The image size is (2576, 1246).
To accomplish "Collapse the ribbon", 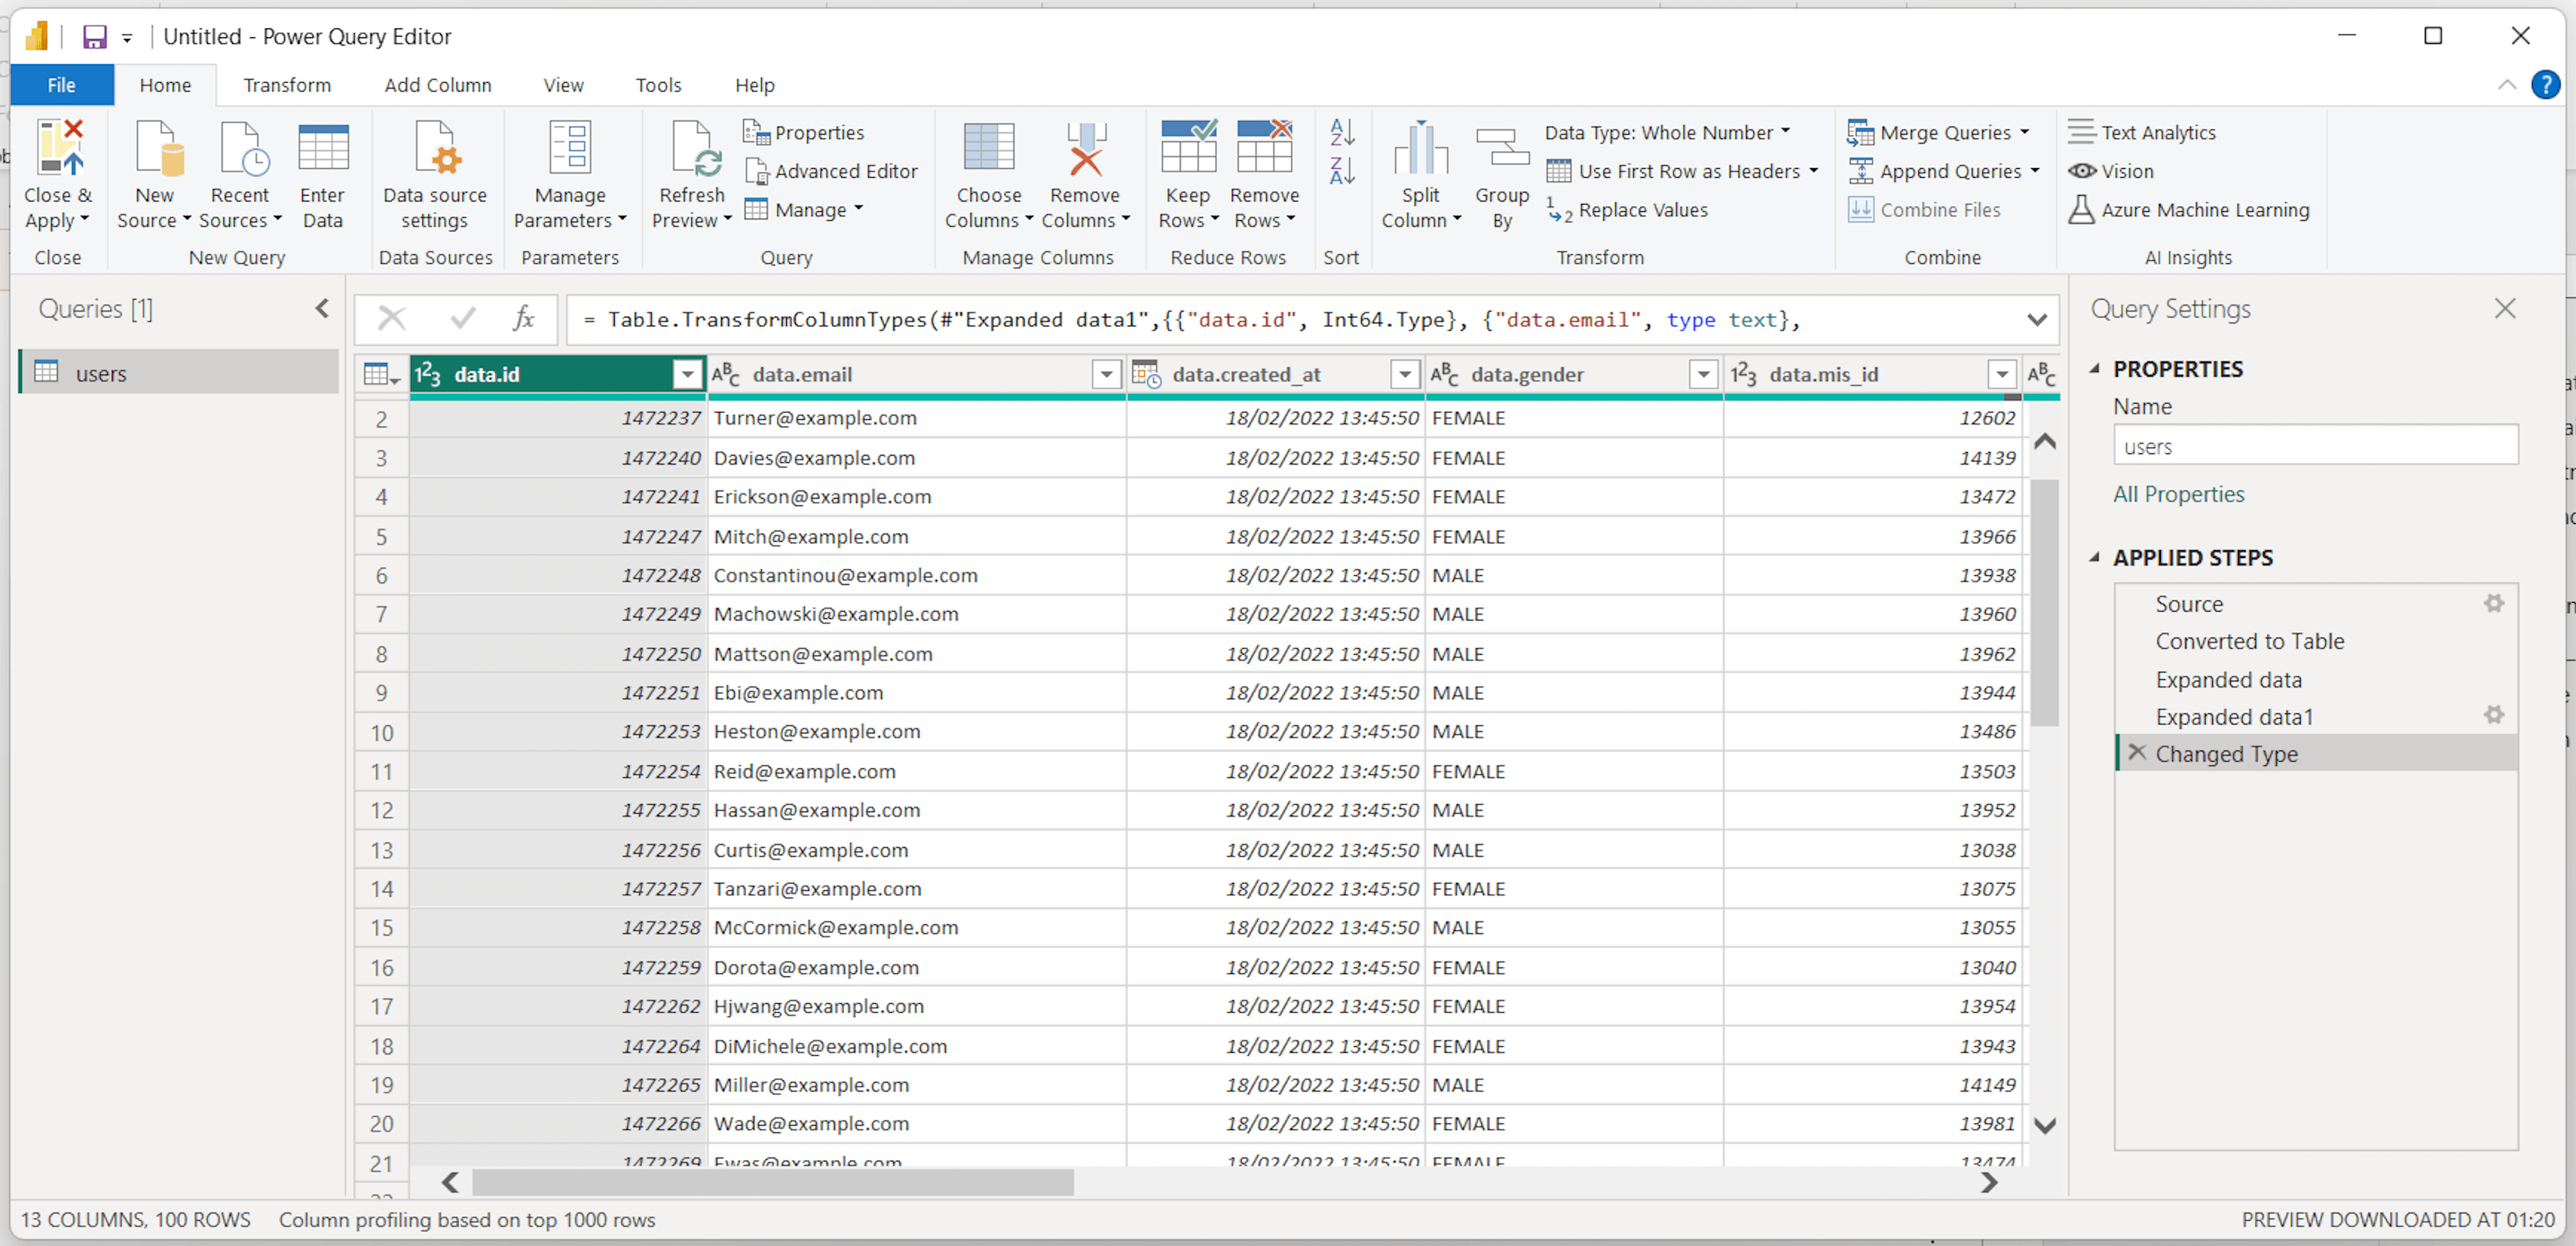I will pos(2506,85).
